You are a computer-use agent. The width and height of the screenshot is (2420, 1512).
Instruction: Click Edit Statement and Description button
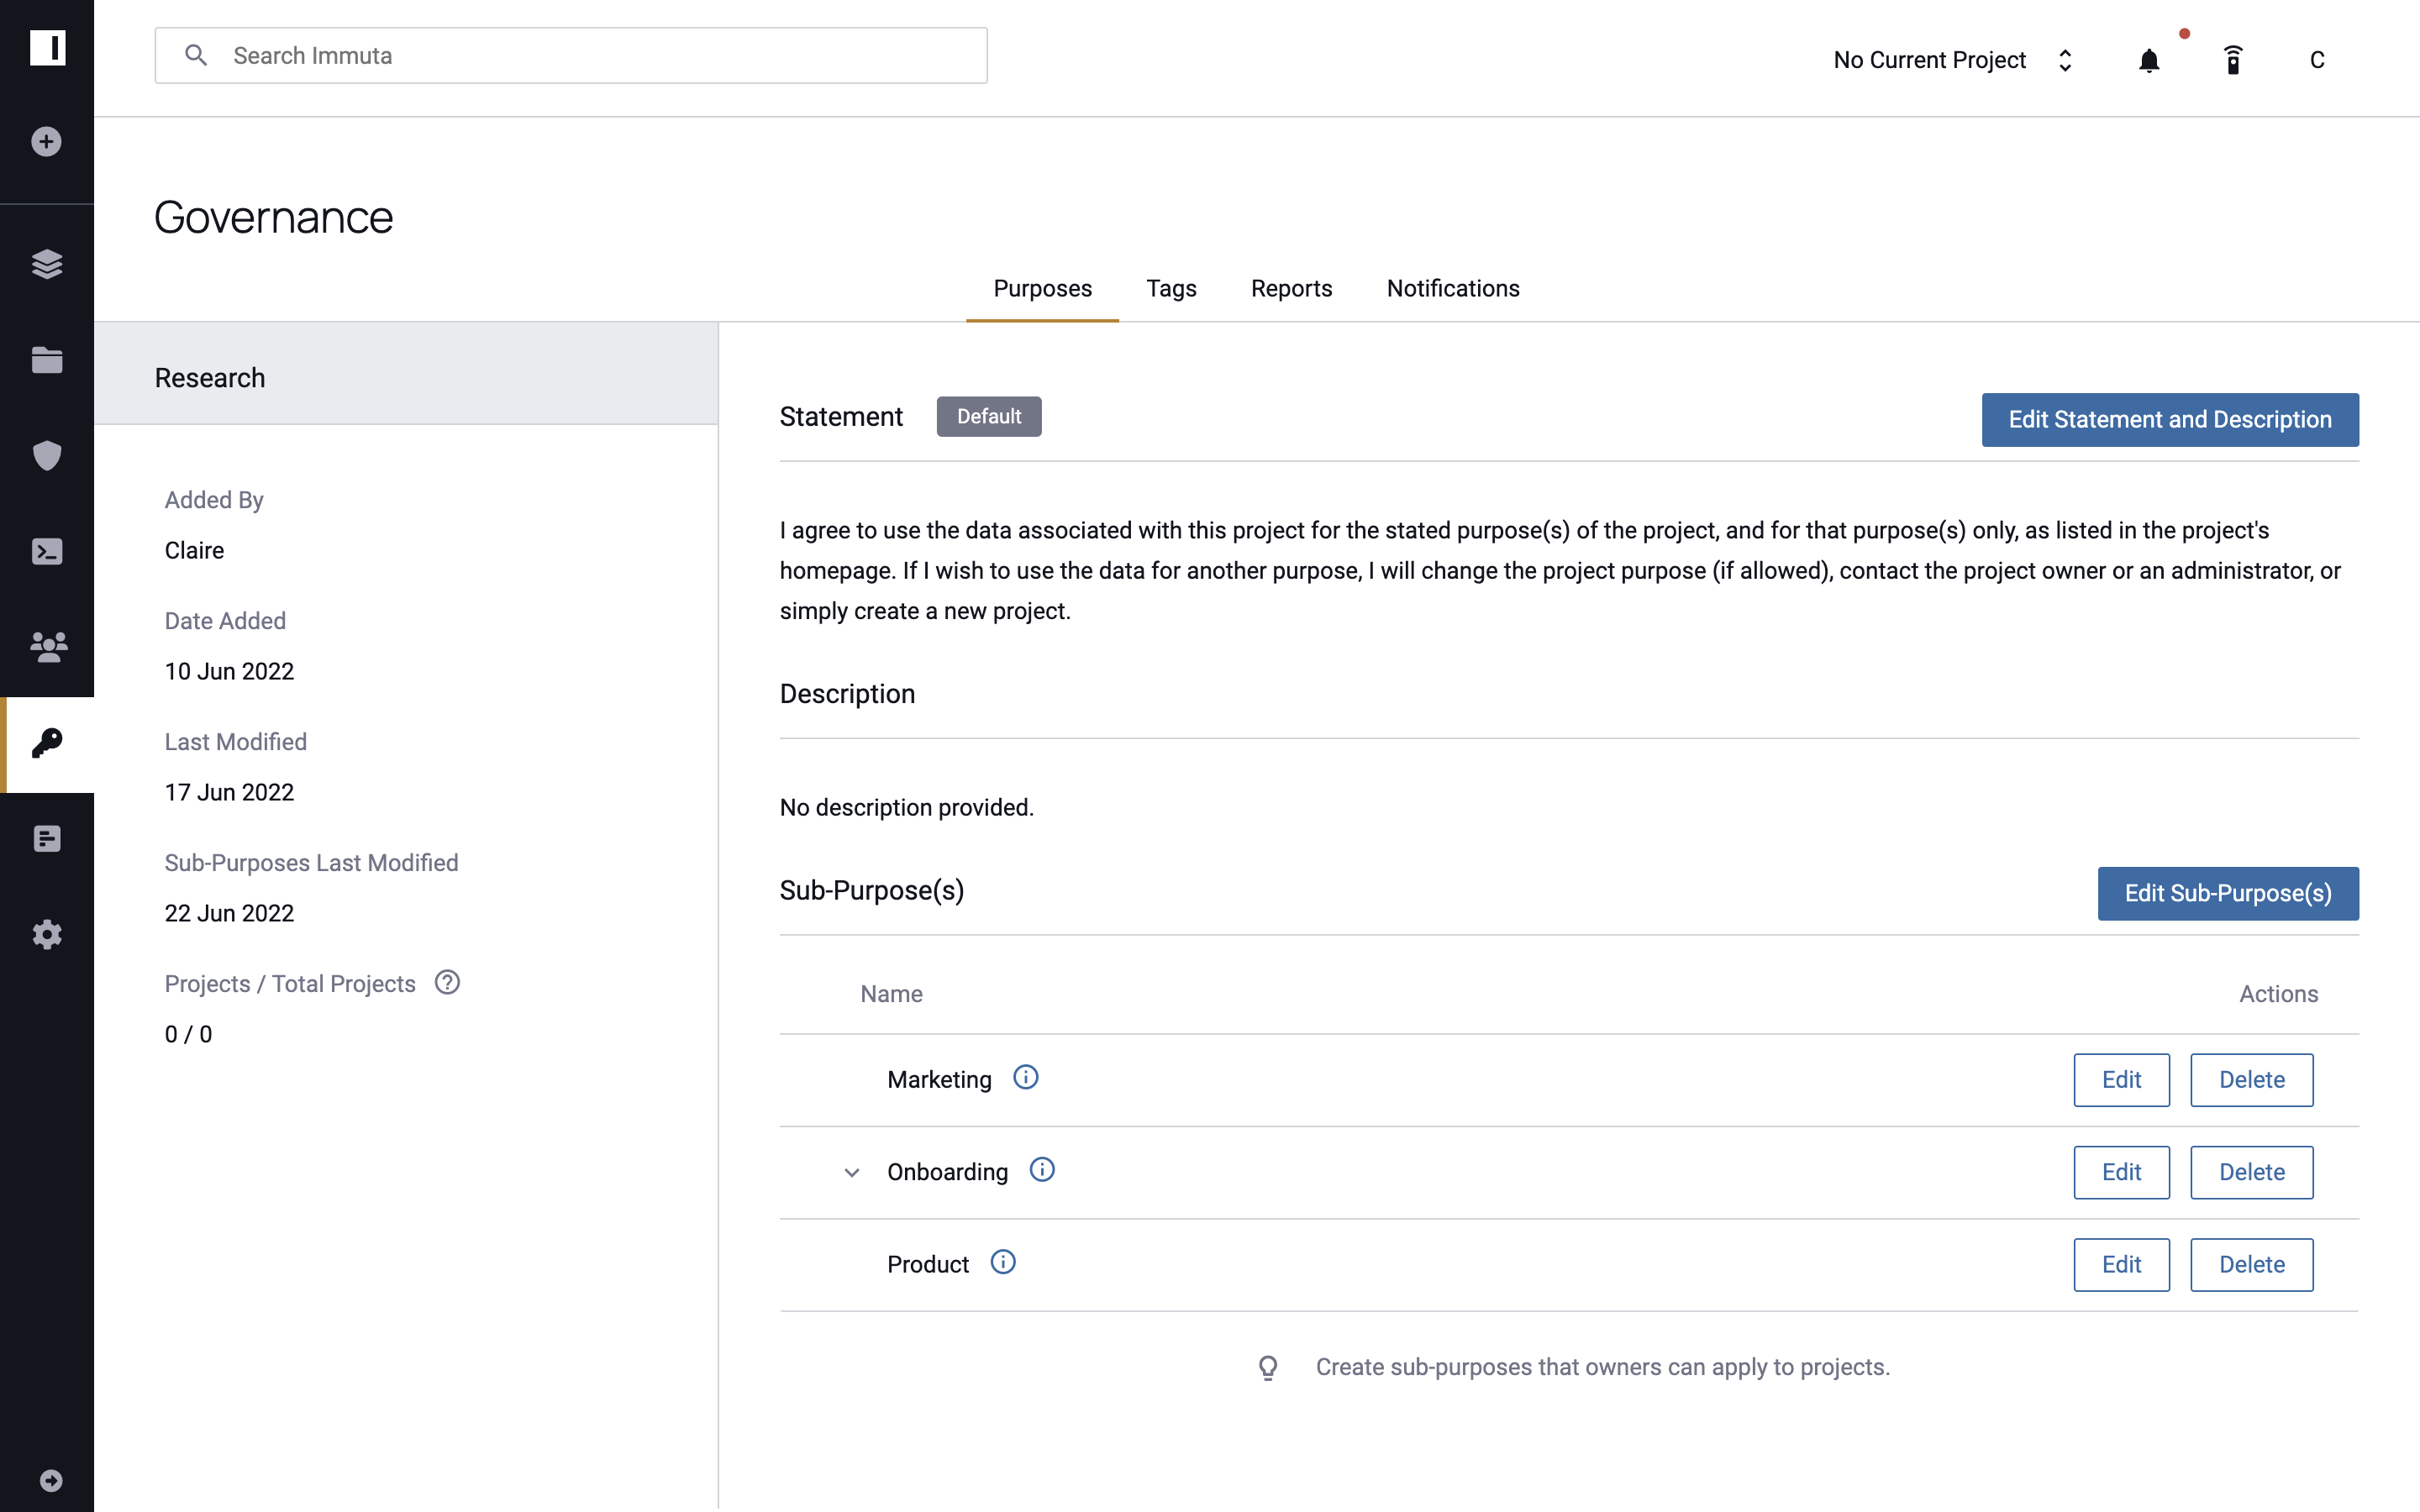click(2170, 419)
